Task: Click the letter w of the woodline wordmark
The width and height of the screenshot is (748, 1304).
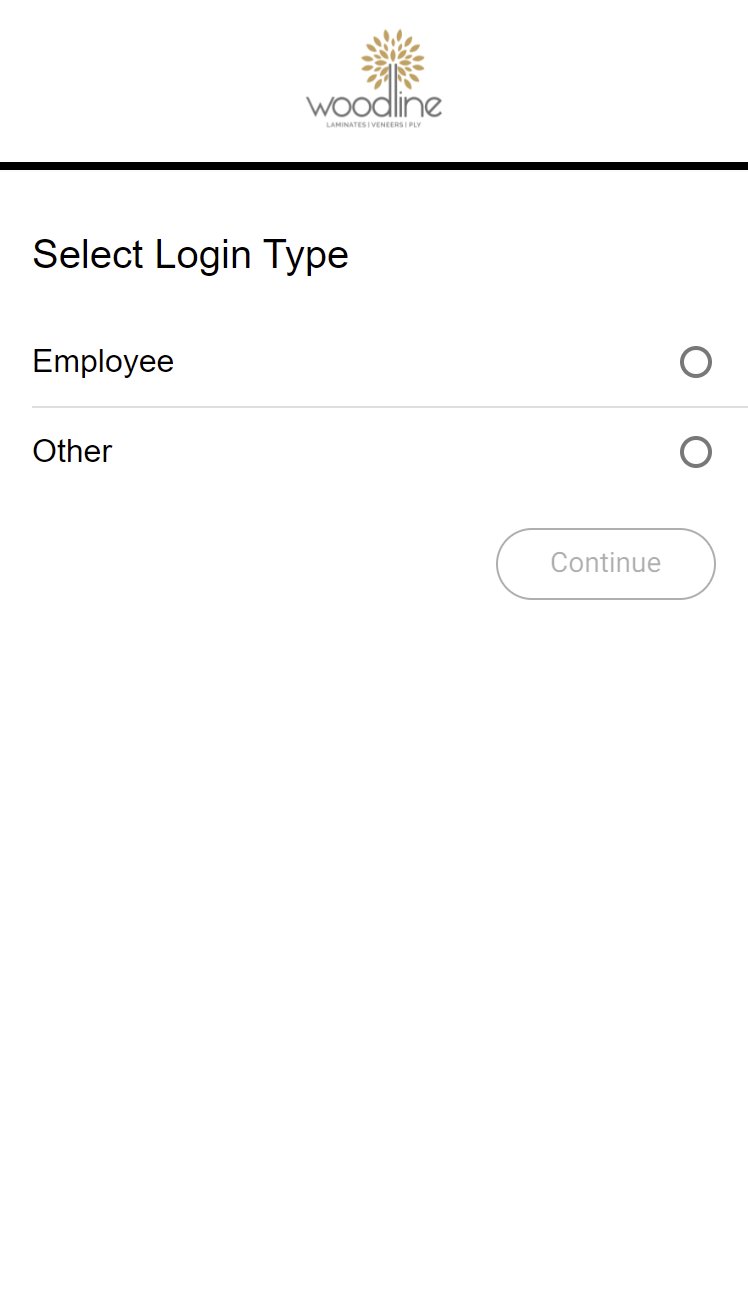Action: pos(318,107)
